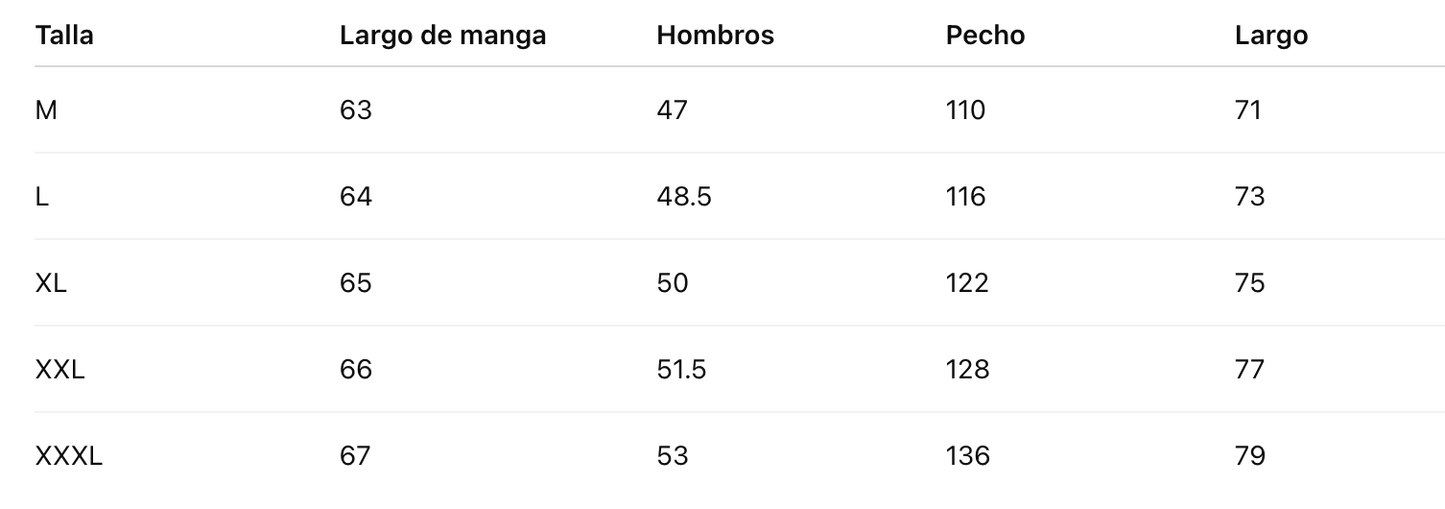Select the XXXL size row label
This screenshot has width=1445, height=509.
click(69, 457)
